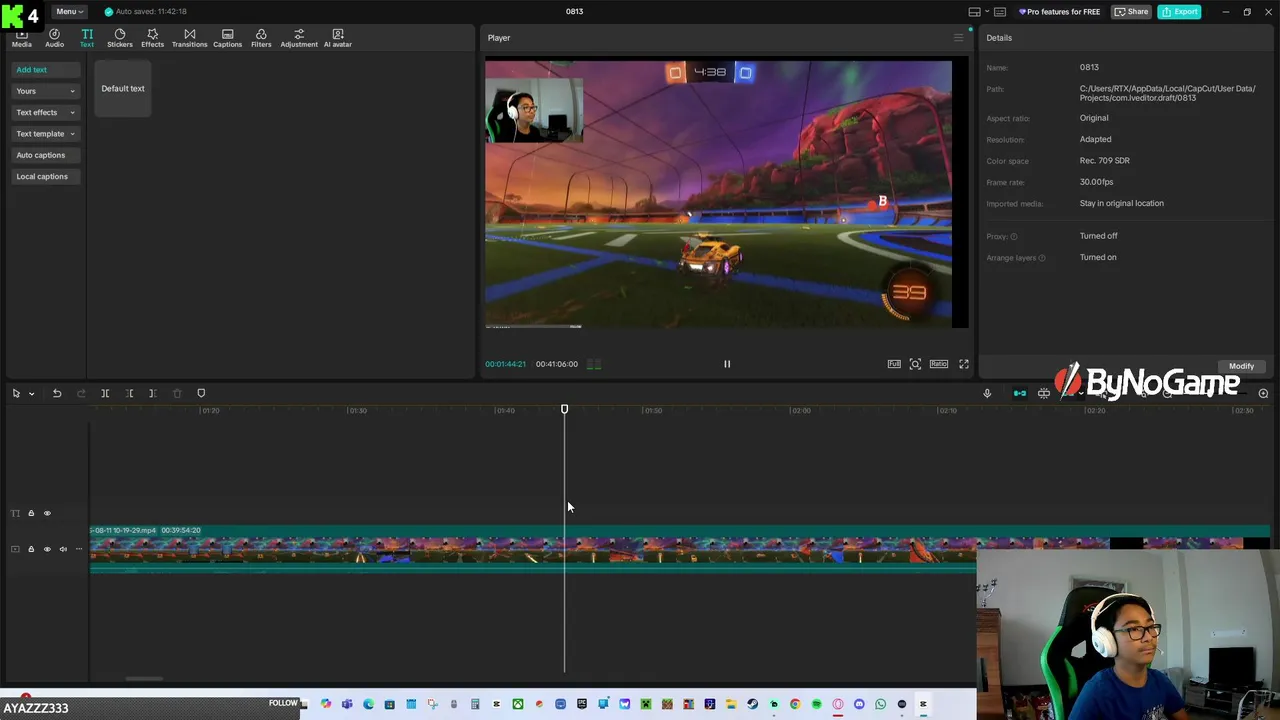Open WhatsApp from the taskbar
Viewport: 1280px width, 720px height.
[x=880, y=704]
